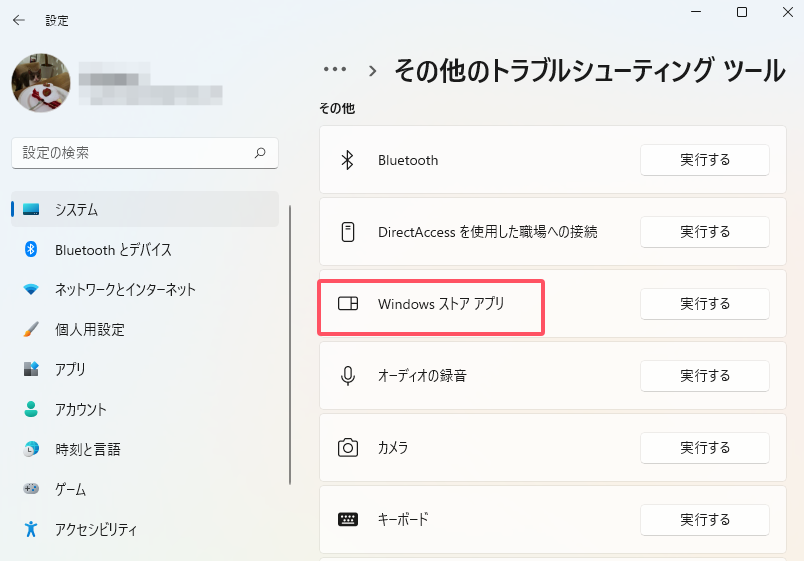This screenshot has height=561, width=804.
Task: Click the キーボード keyboard icon
Action: coord(348,519)
